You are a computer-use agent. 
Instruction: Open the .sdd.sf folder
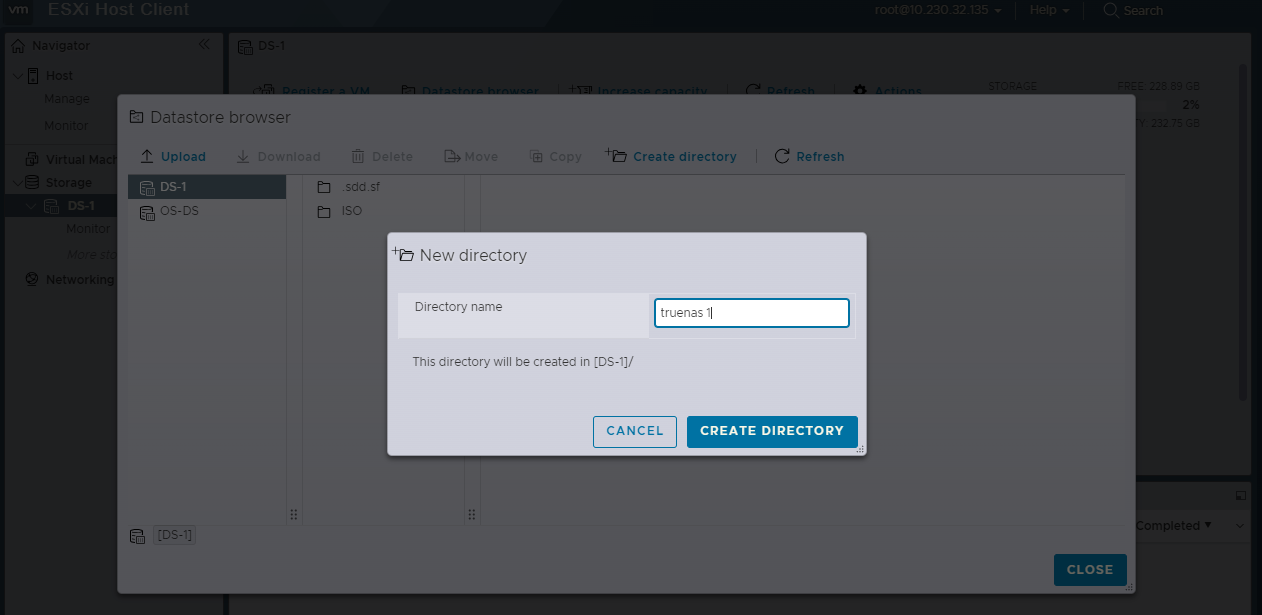324,187
